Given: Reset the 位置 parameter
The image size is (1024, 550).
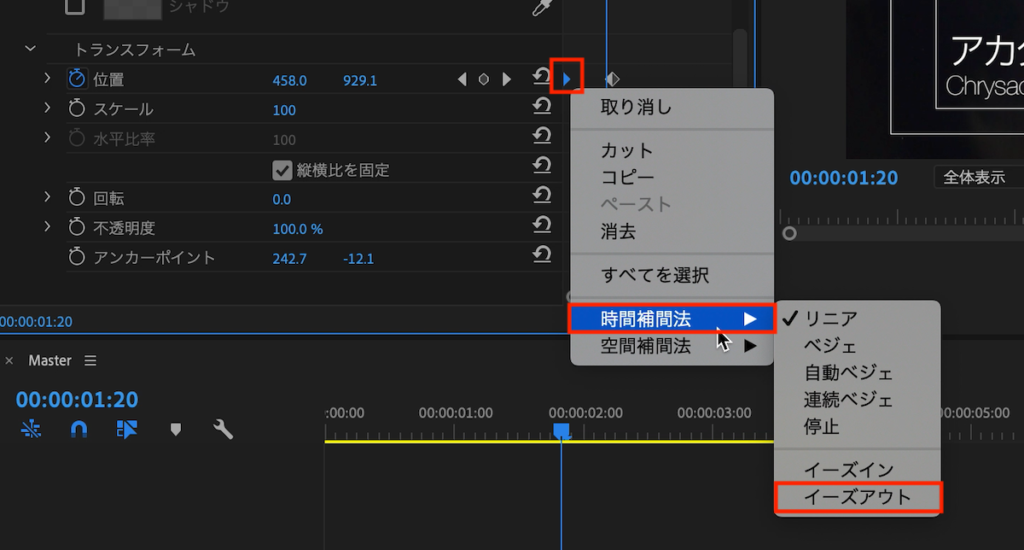Looking at the screenshot, I should pos(541,77).
